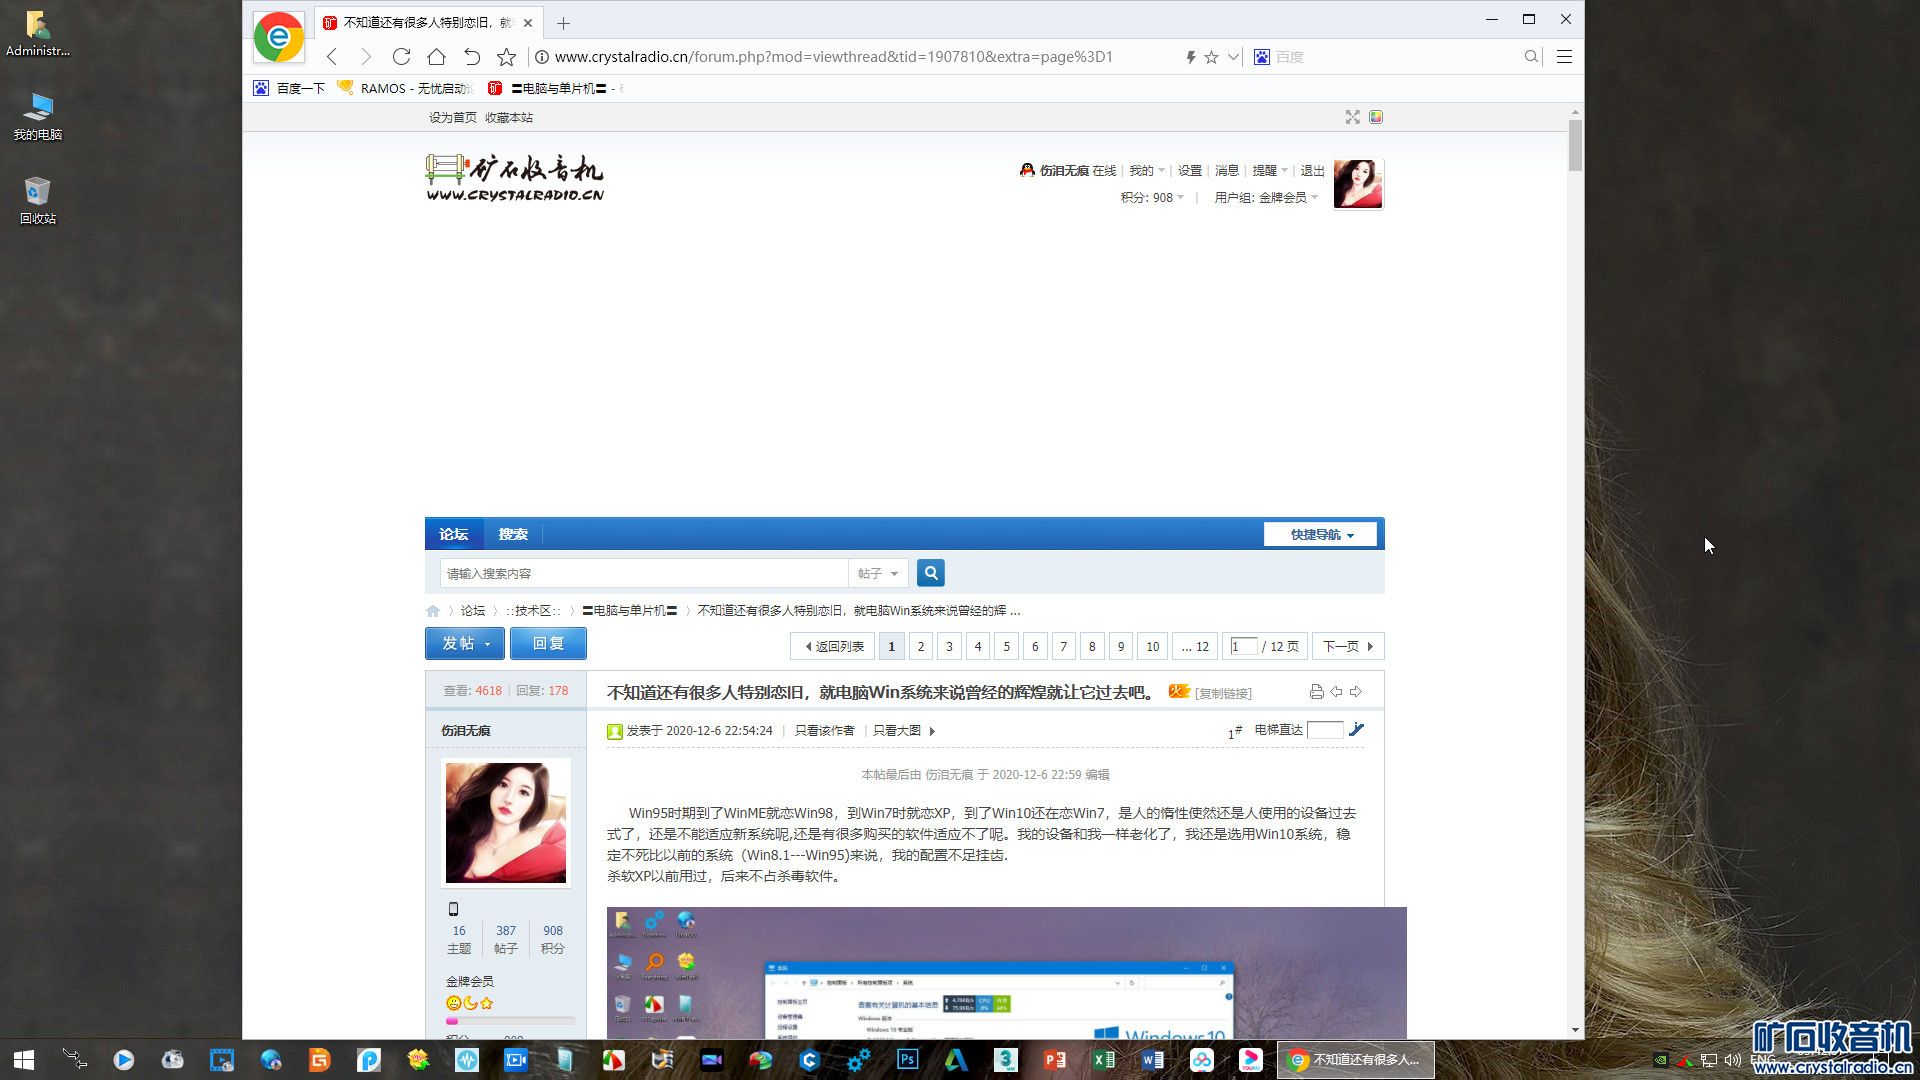Click the print icon beside thread title
Viewport: 1920px width, 1080px height.
1316,692
